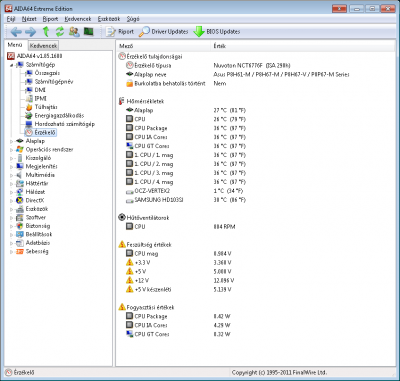
Task: Open Driver Updates
Action: (164, 32)
